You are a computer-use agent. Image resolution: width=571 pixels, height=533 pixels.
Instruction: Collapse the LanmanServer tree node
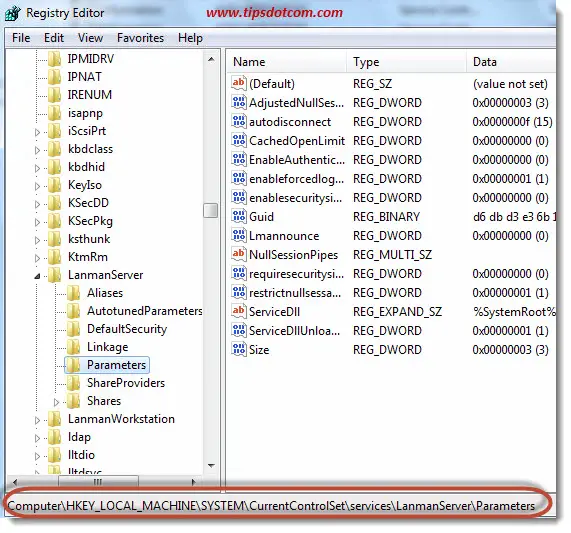coord(37,276)
